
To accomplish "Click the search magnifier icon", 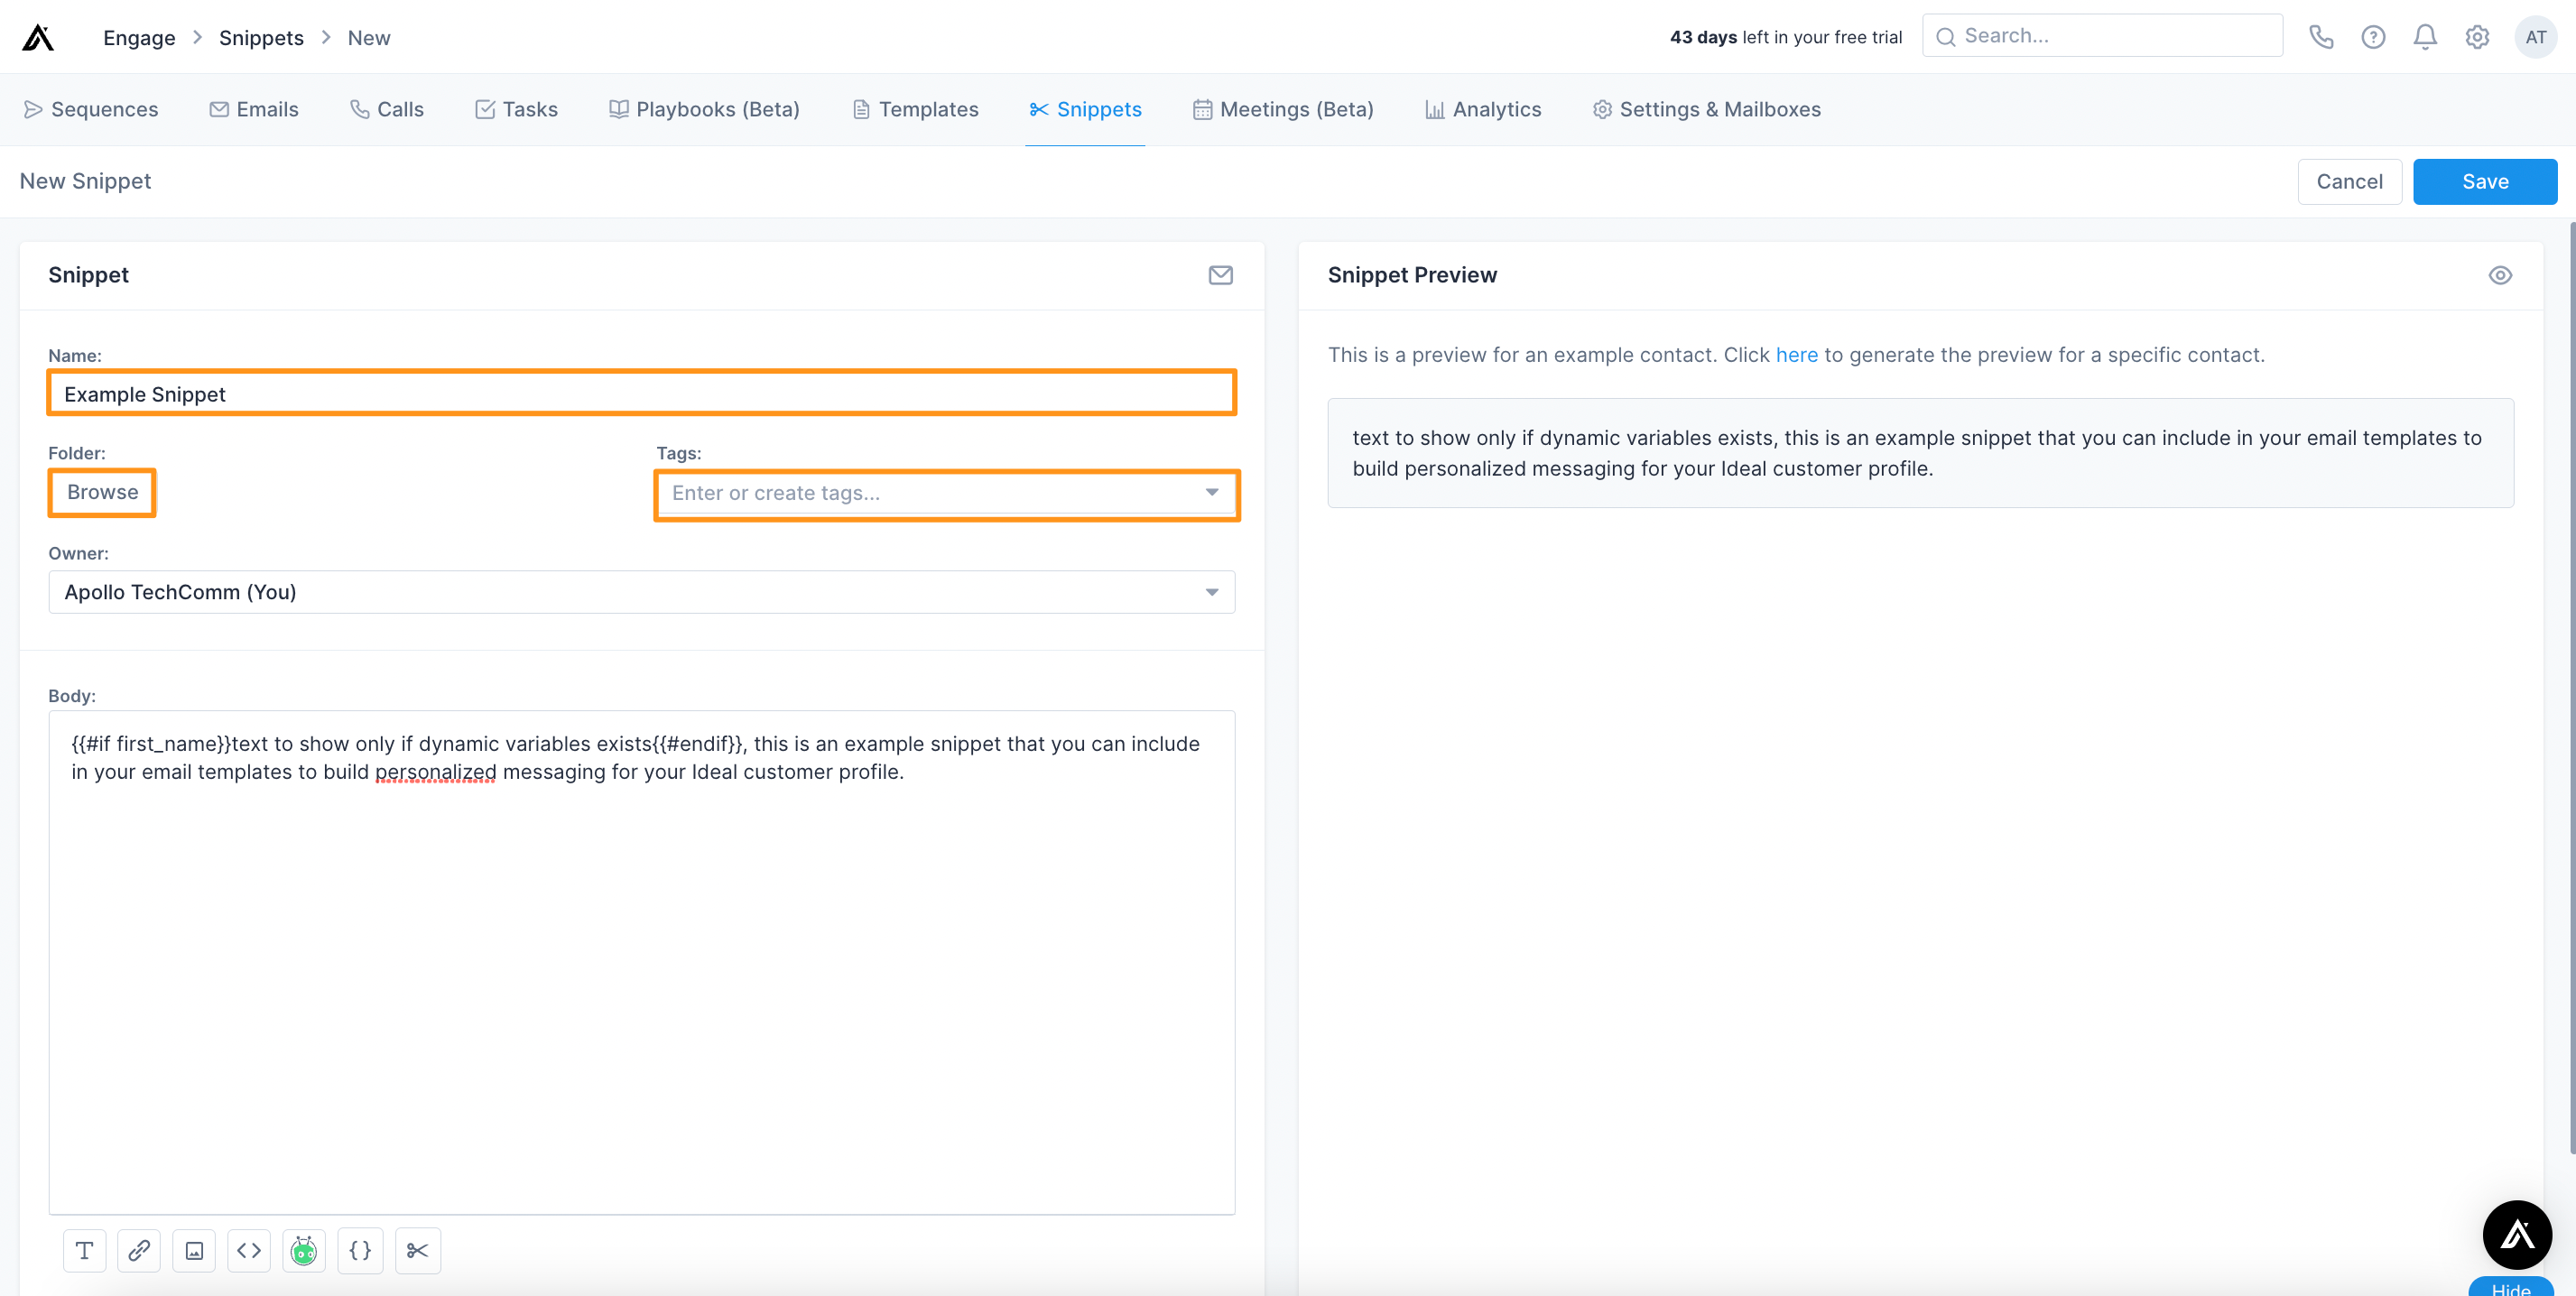I will (1945, 37).
